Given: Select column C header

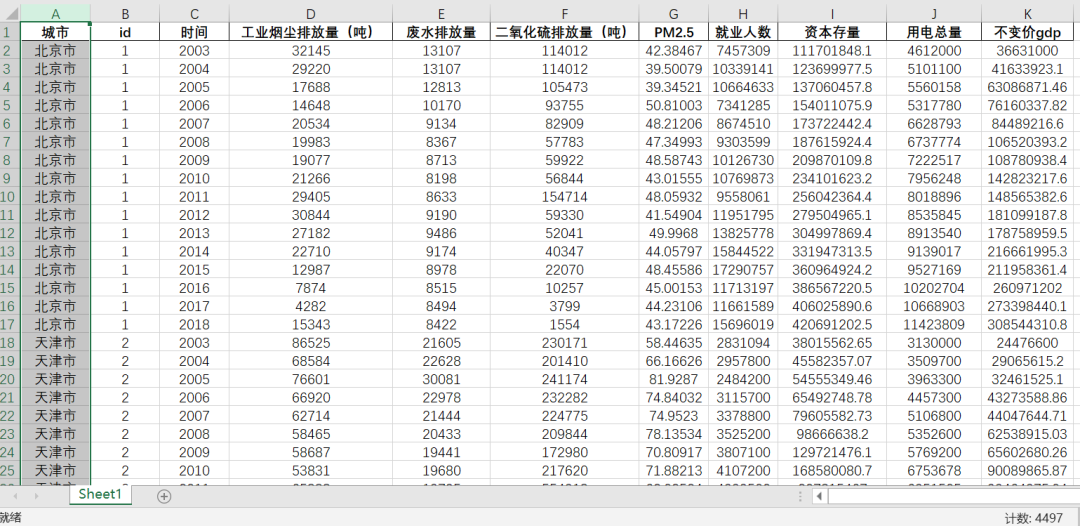Looking at the screenshot, I should click(194, 14).
